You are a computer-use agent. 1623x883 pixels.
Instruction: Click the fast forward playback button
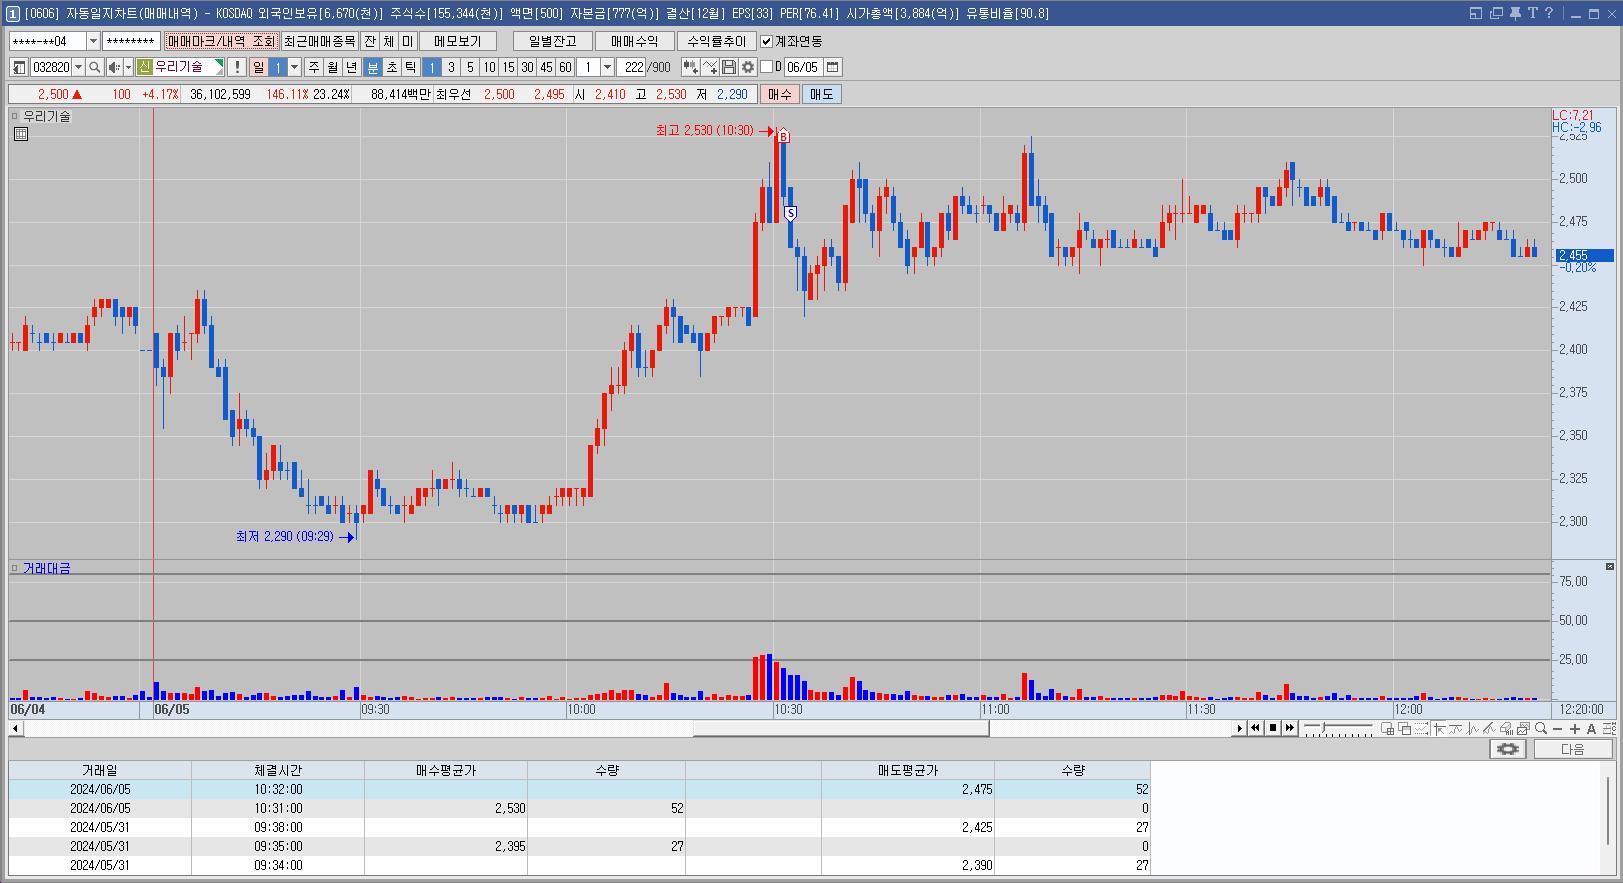pos(1290,728)
